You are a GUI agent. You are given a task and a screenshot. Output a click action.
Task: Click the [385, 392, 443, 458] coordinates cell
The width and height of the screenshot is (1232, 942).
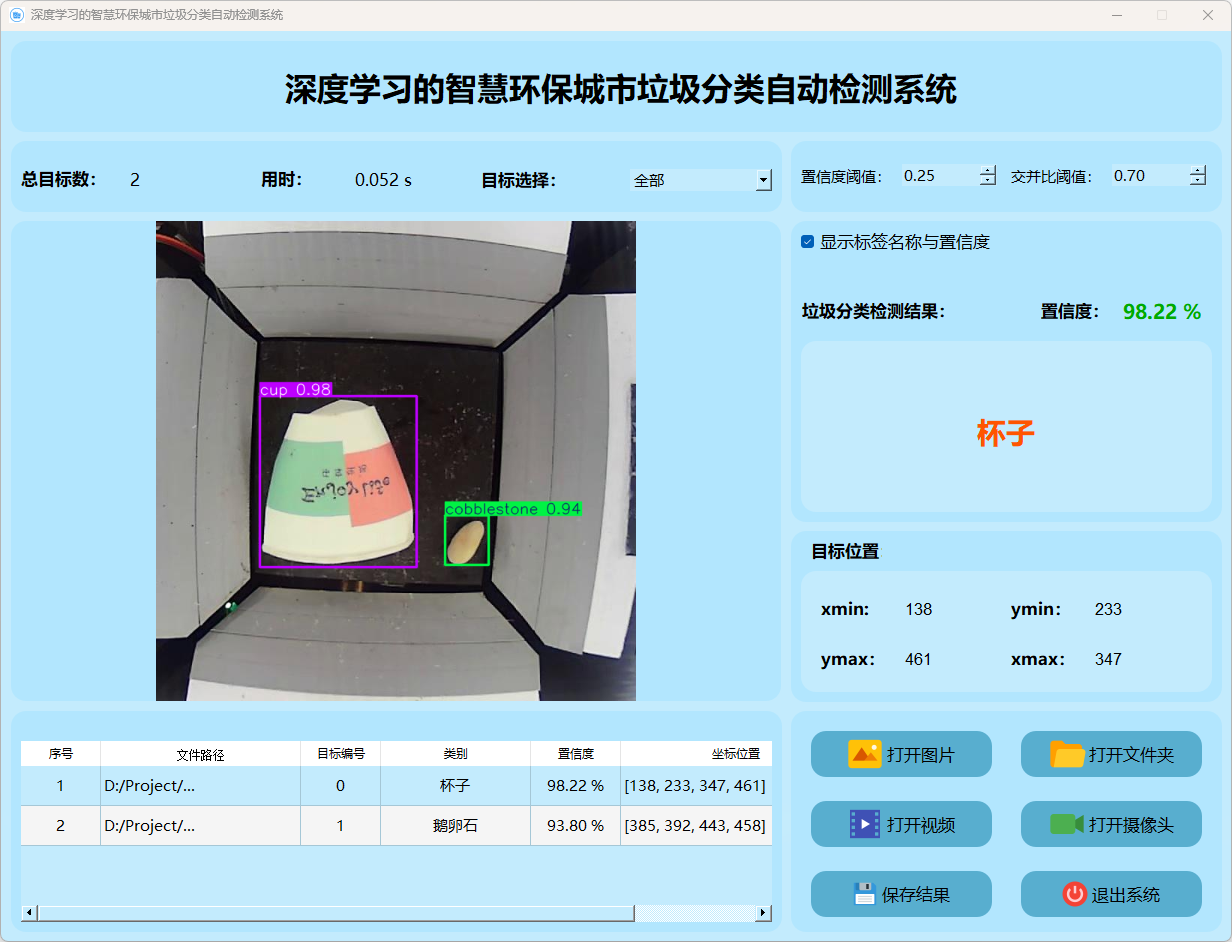tap(696, 826)
